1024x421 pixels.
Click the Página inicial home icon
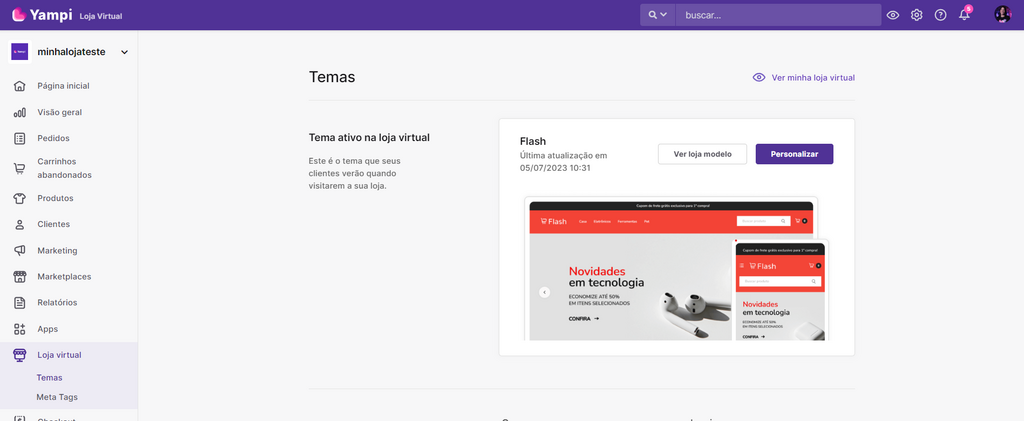click(20, 86)
